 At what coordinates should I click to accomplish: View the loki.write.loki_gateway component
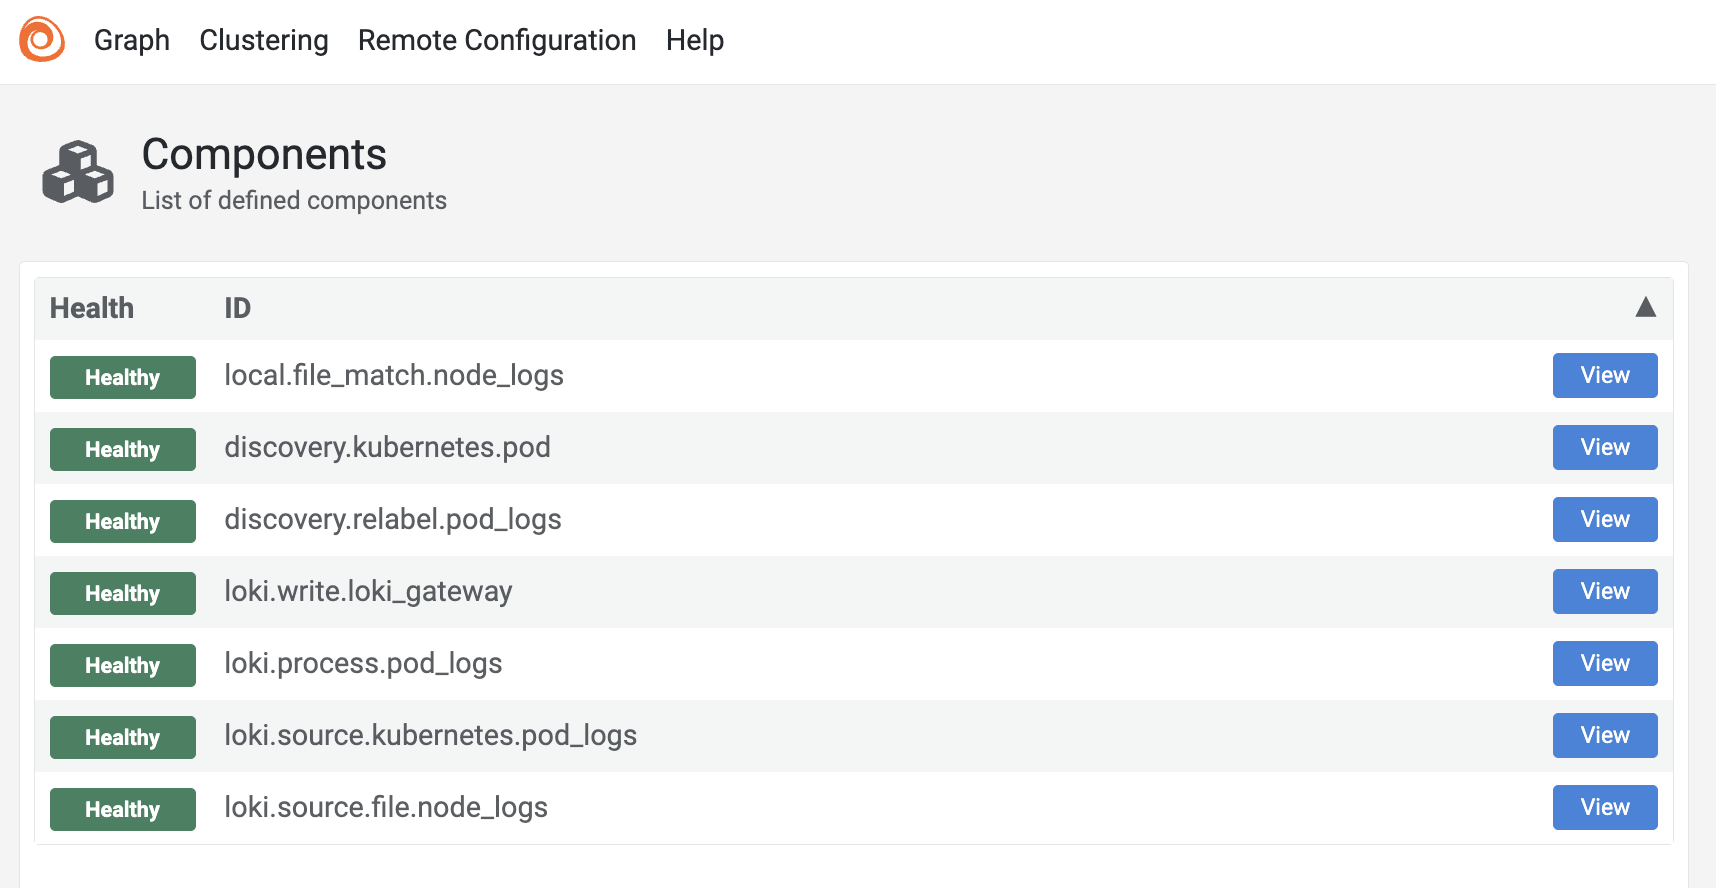click(1604, 591)
